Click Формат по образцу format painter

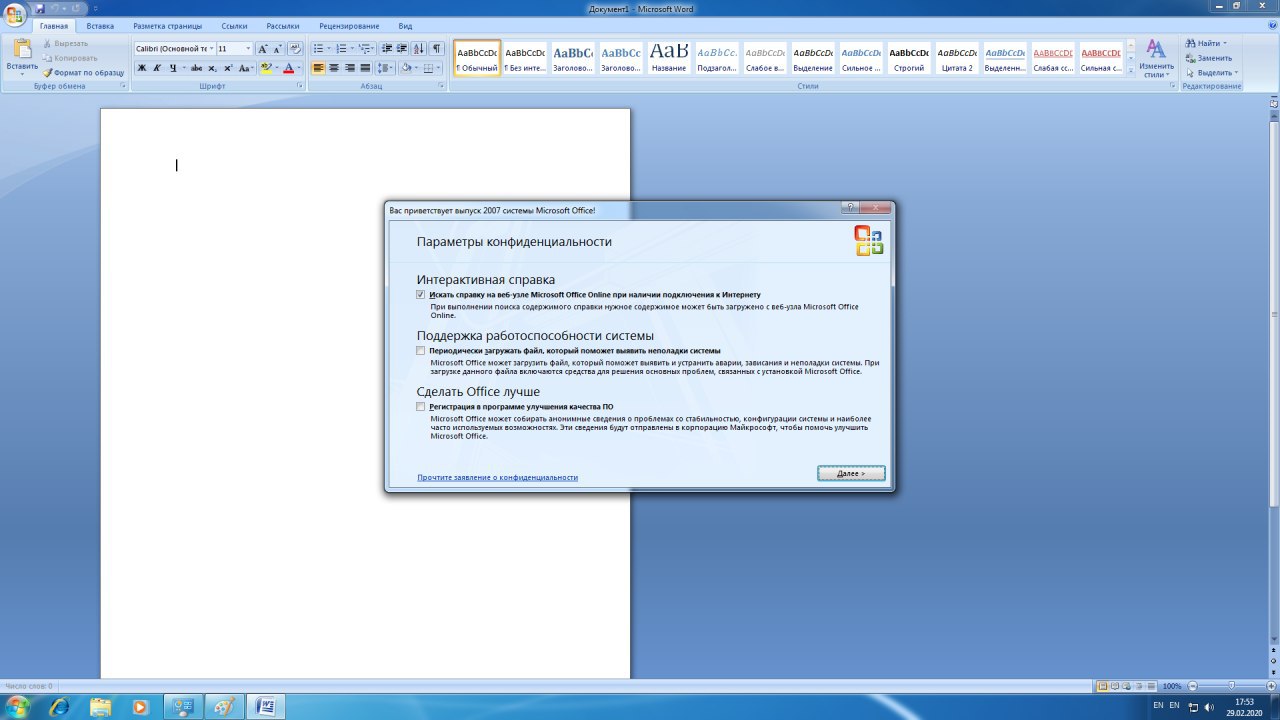point(84,72)
